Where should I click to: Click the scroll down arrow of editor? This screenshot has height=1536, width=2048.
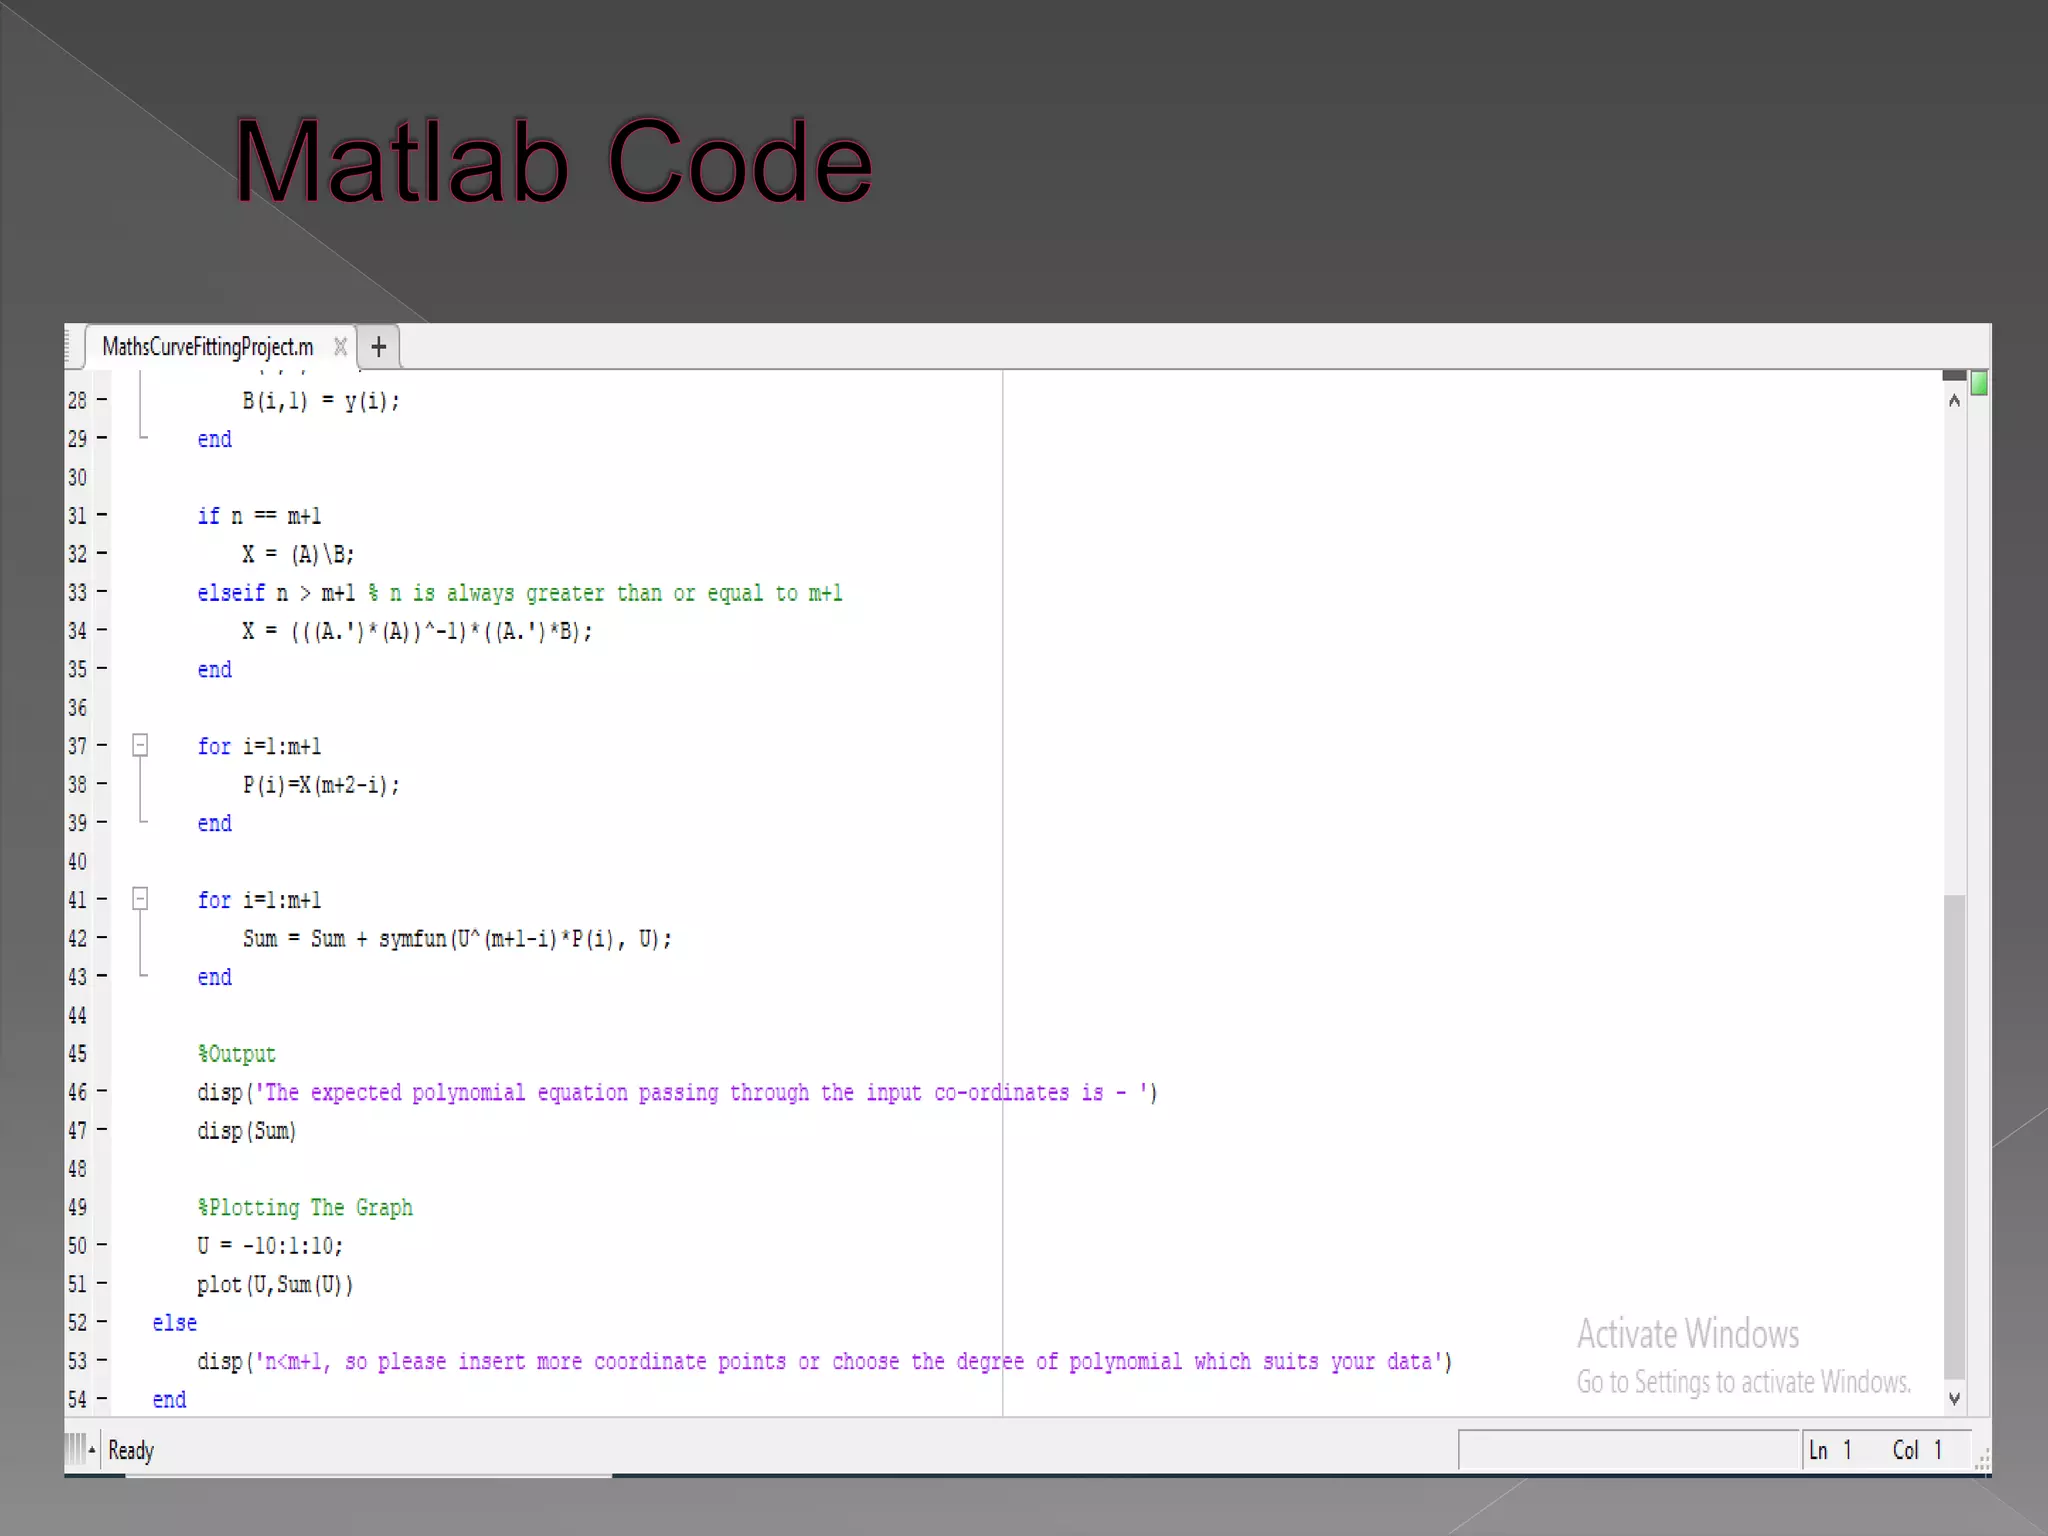click(x=1954, y=1398)
